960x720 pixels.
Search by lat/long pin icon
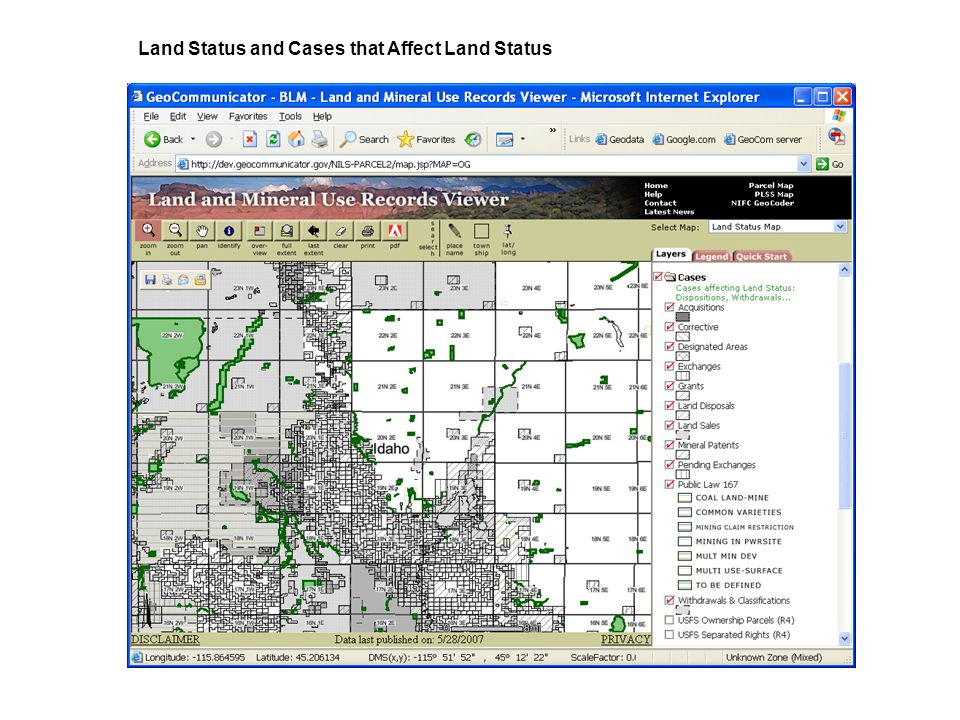click(508, 231)
